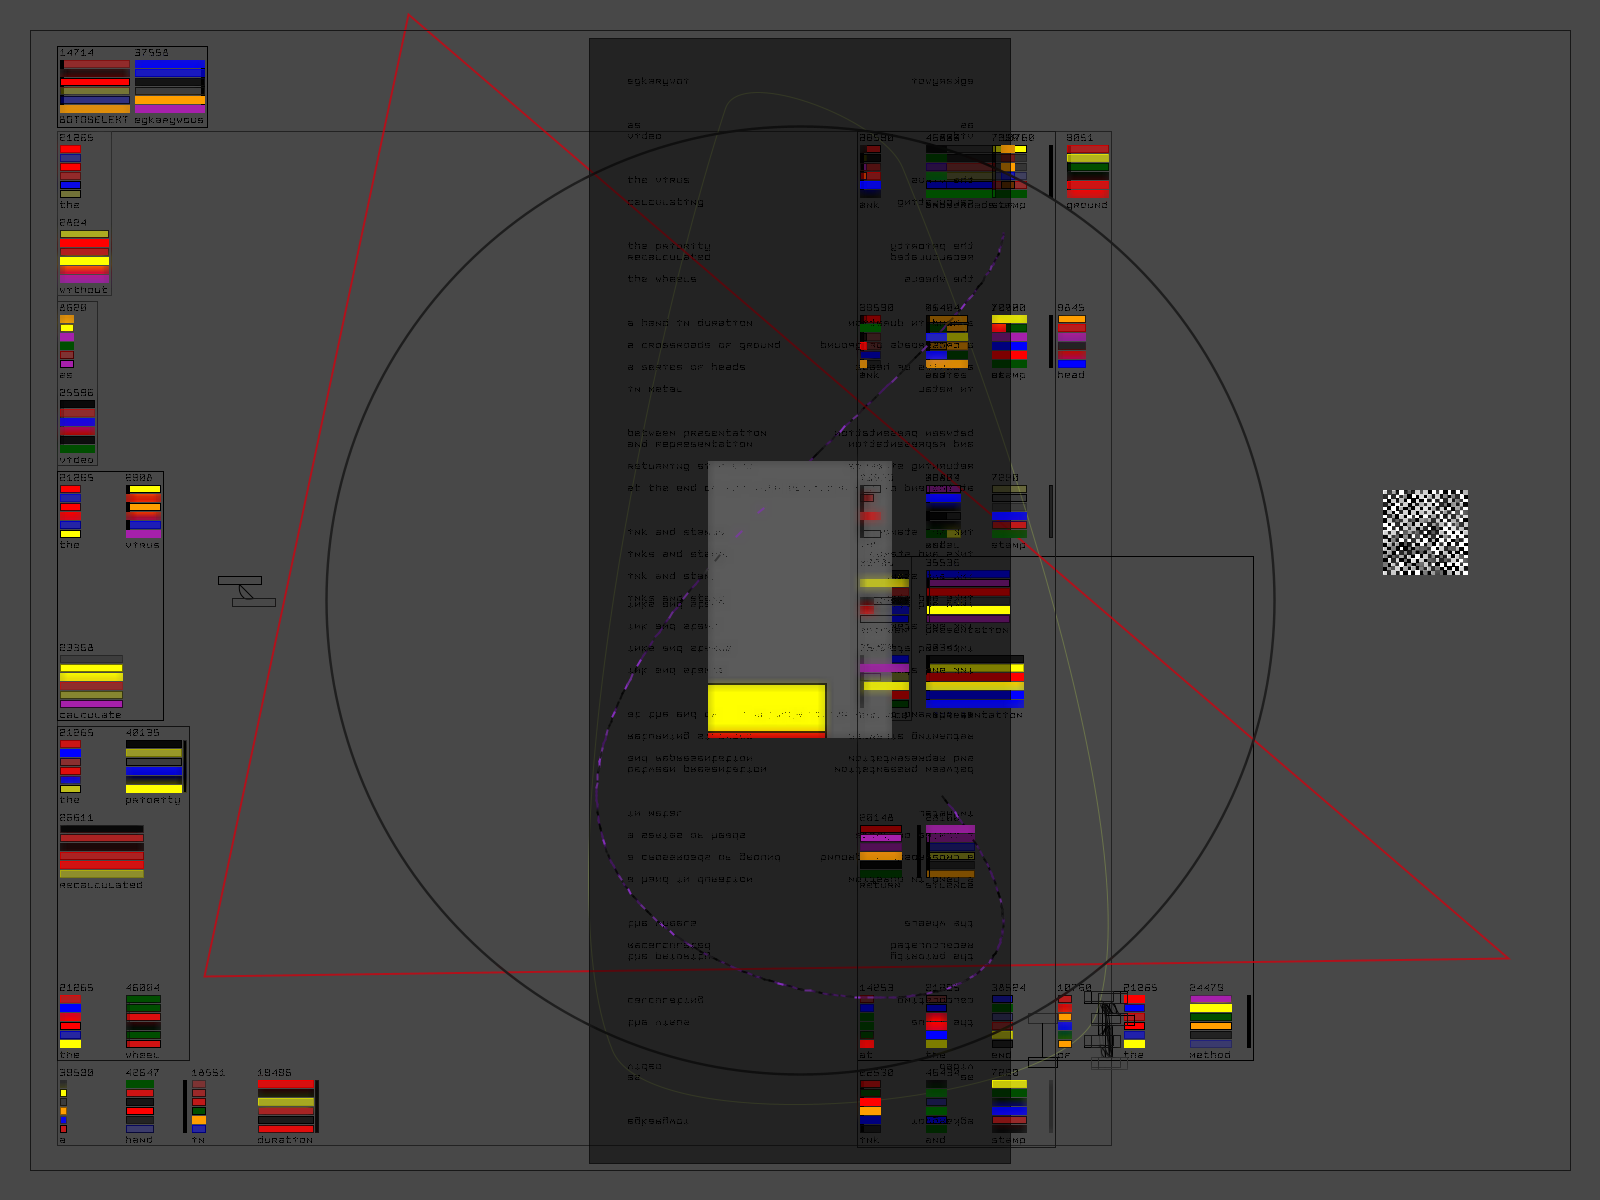1600x1200 pixels.
Task: Select the 'priority' color bar stack
Action: [x=154, y=767]
